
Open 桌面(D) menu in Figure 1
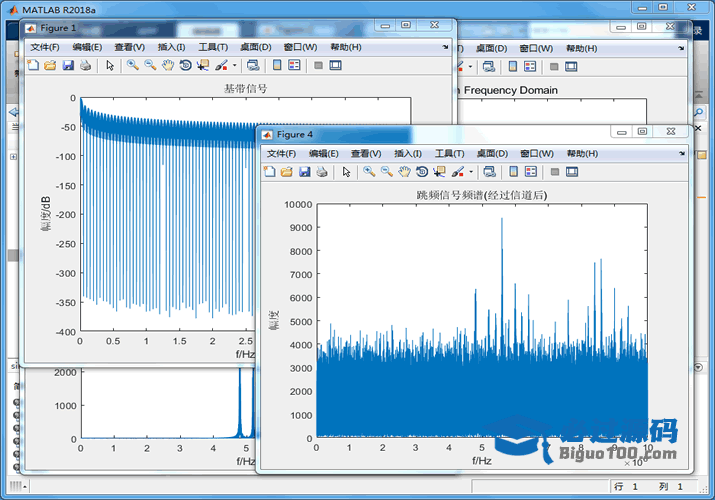pos(256,47)
